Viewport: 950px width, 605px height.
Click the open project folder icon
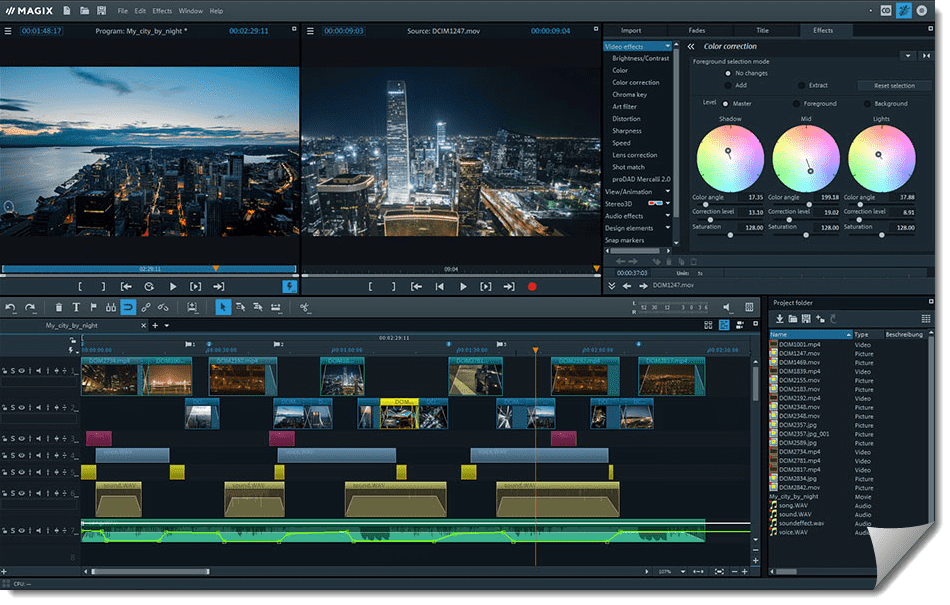tap(84, 10)
